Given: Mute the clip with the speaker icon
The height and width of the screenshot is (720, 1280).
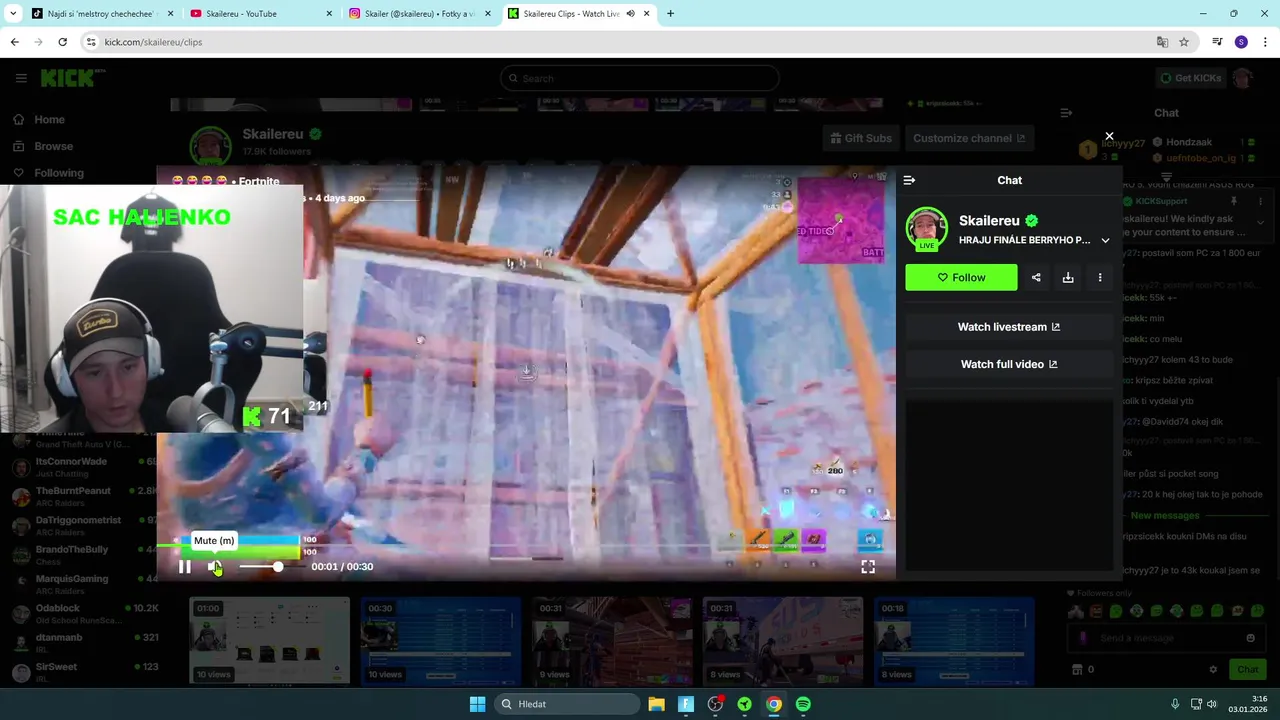Looking at the screenshot, I should [214, 567].
